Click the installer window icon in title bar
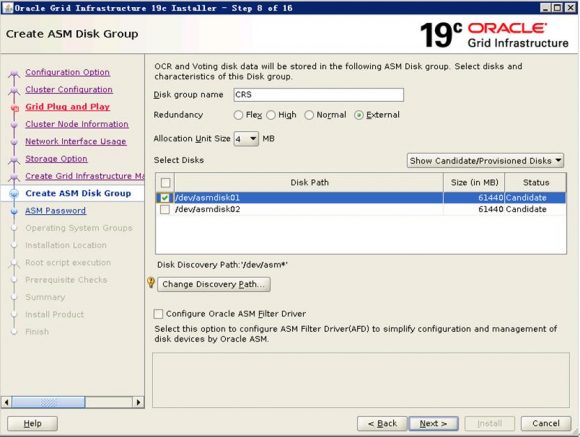This screenshot has height=437, width=580. [8, 8]
